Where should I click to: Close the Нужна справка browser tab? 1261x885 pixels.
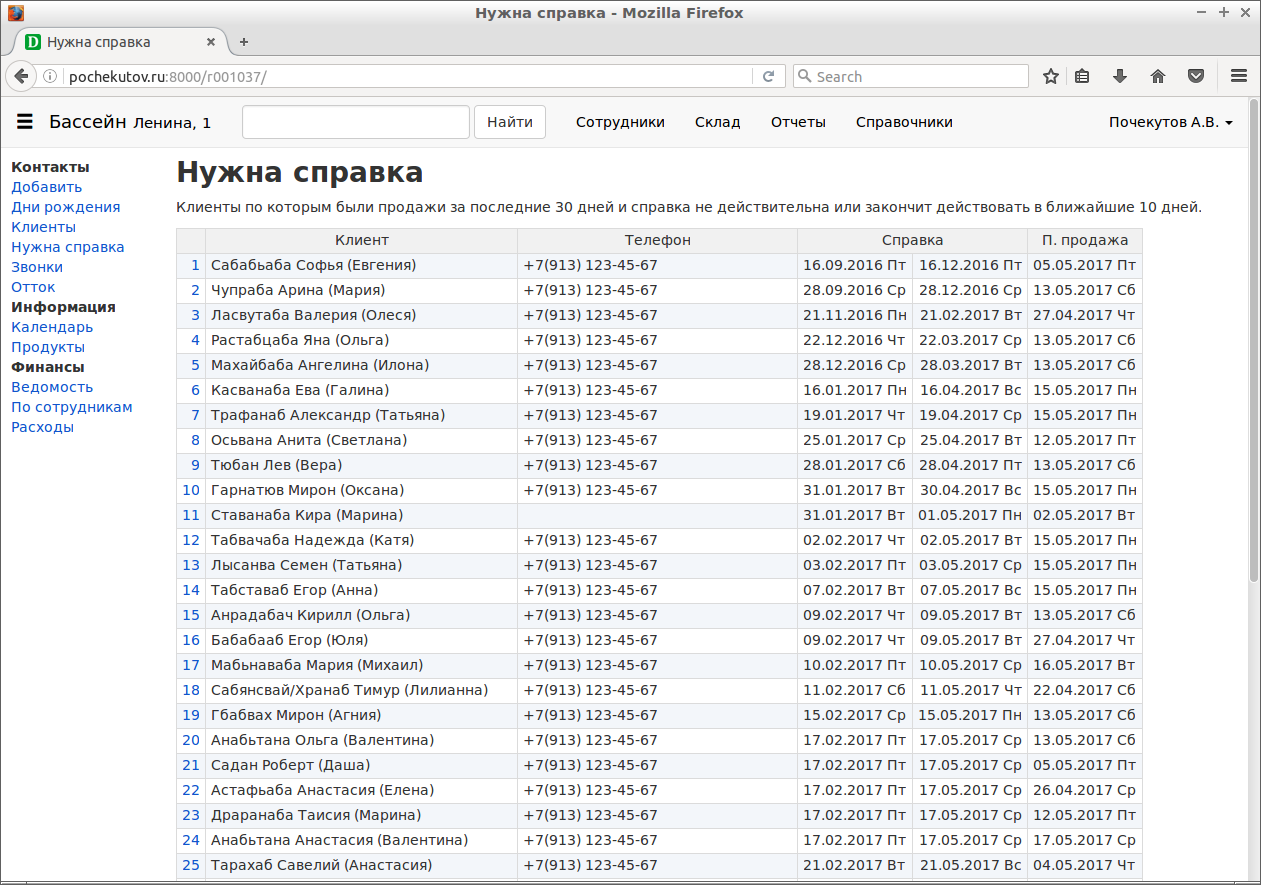[x=211, y=42]
